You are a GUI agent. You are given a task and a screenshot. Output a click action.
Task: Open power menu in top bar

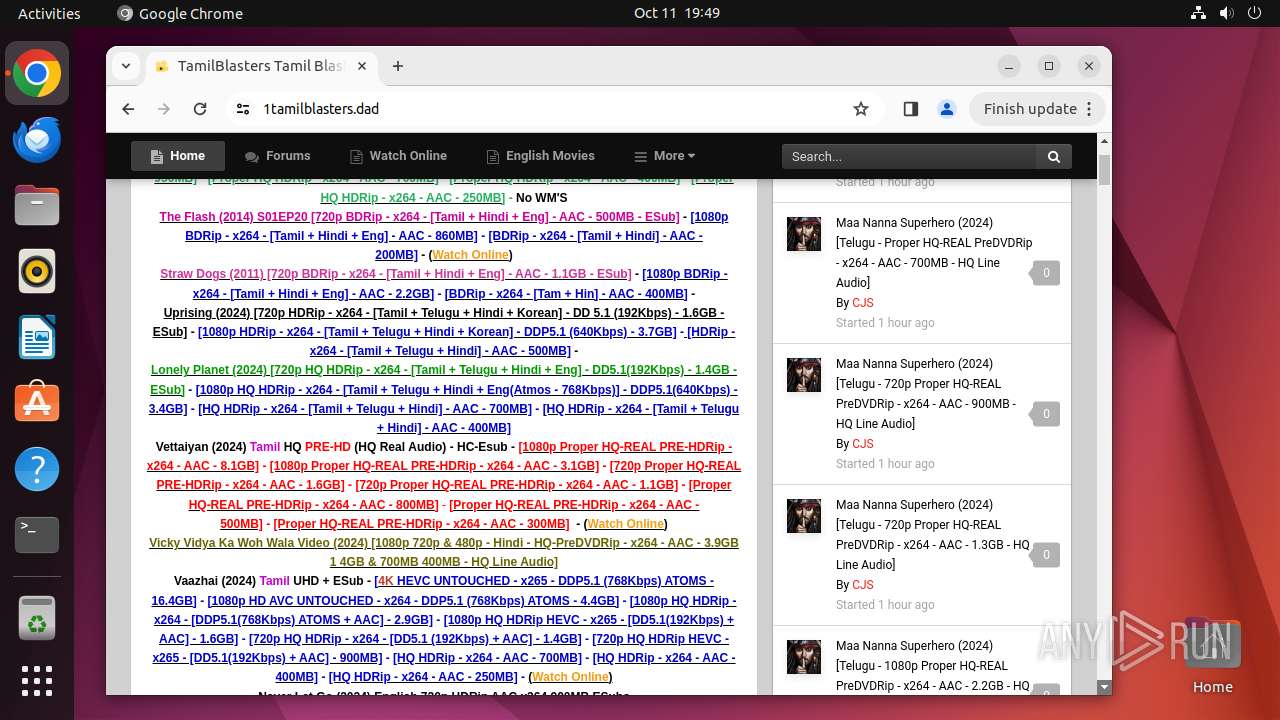click(1255, 13)
